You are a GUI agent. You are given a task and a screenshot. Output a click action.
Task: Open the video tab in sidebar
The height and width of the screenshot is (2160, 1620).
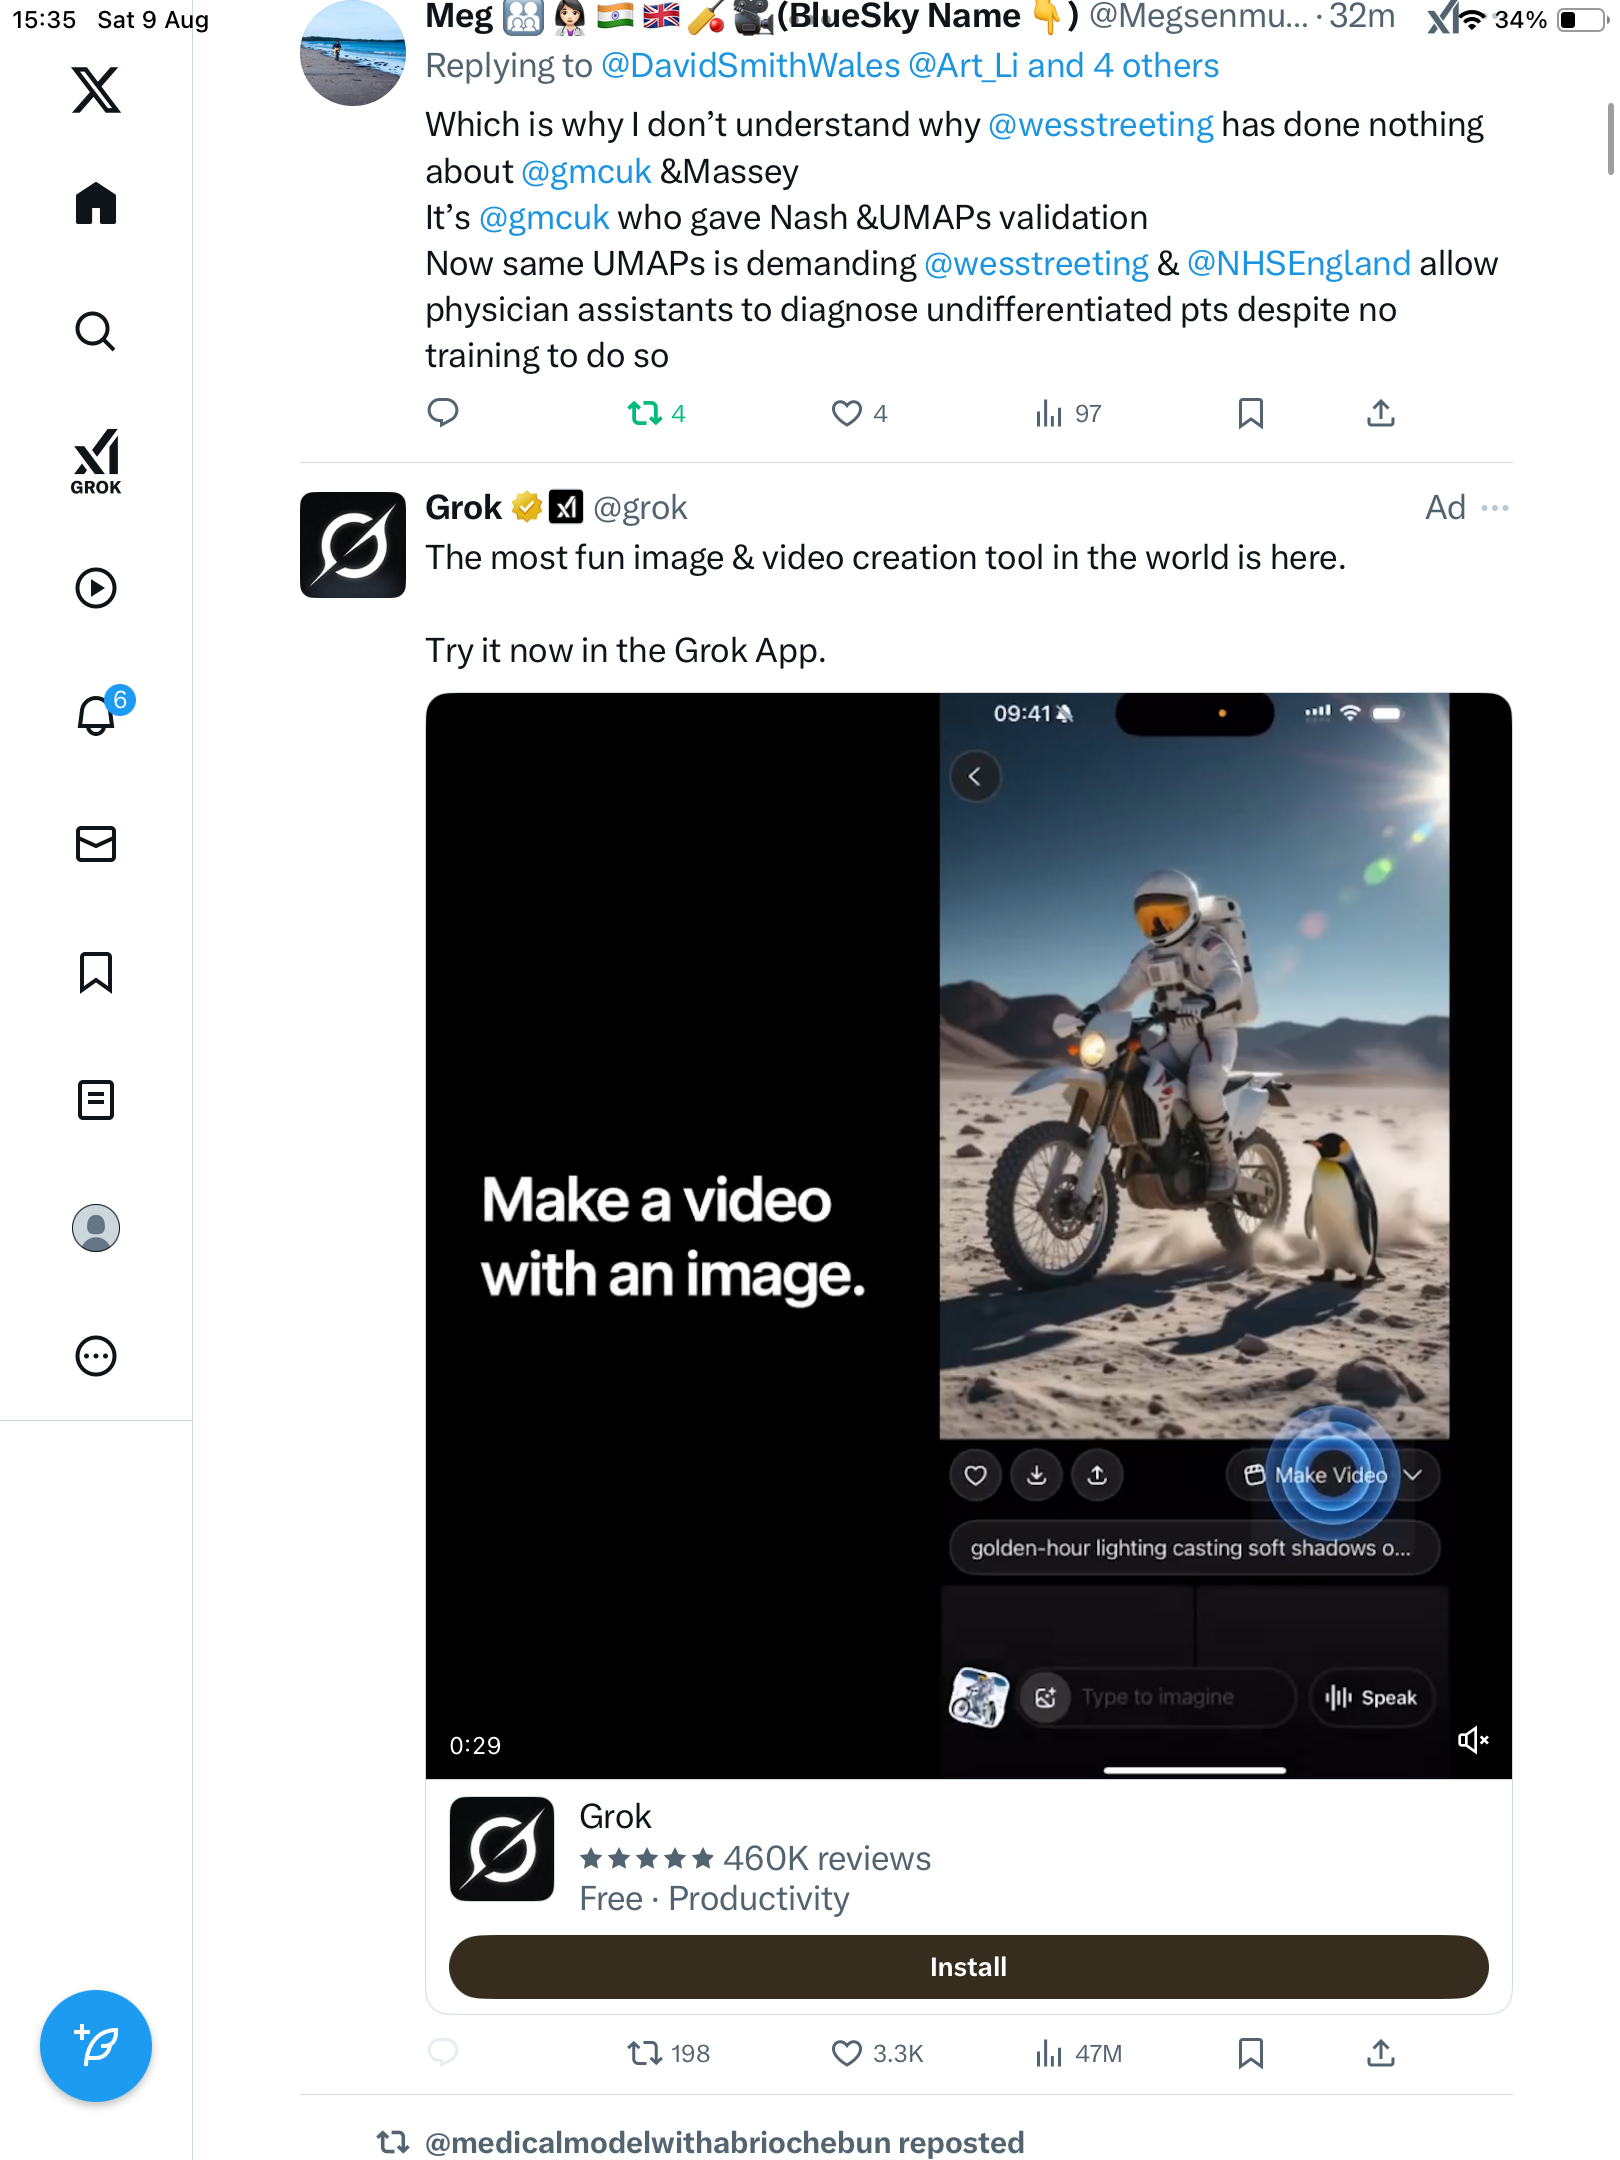coord(96,588)
